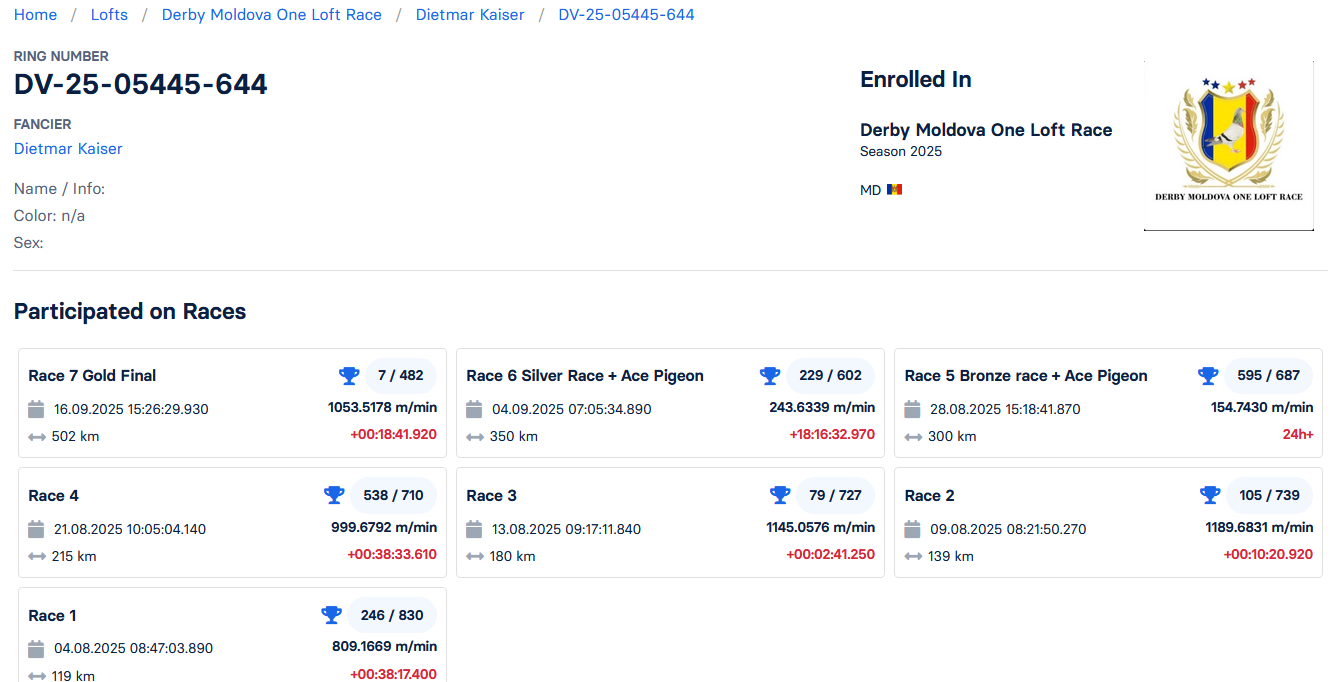Image resolution: width=1334 pixels, height=682 pixels.
Task: Click the distance arrows icon beside 350 km
Action: [475, 437]
